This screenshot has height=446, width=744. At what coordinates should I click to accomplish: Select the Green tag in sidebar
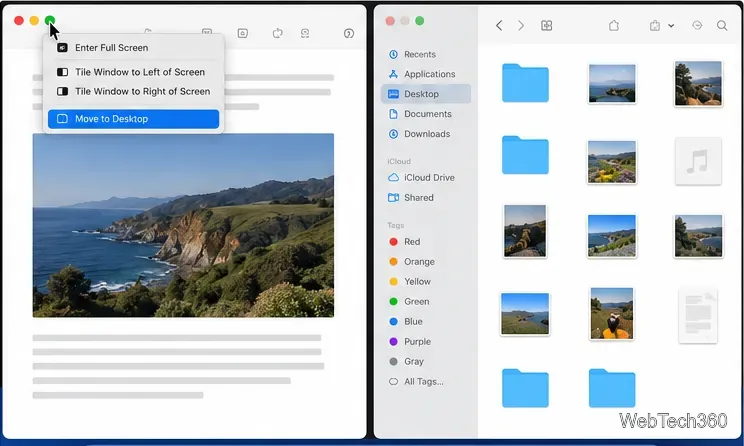[426, 301]
